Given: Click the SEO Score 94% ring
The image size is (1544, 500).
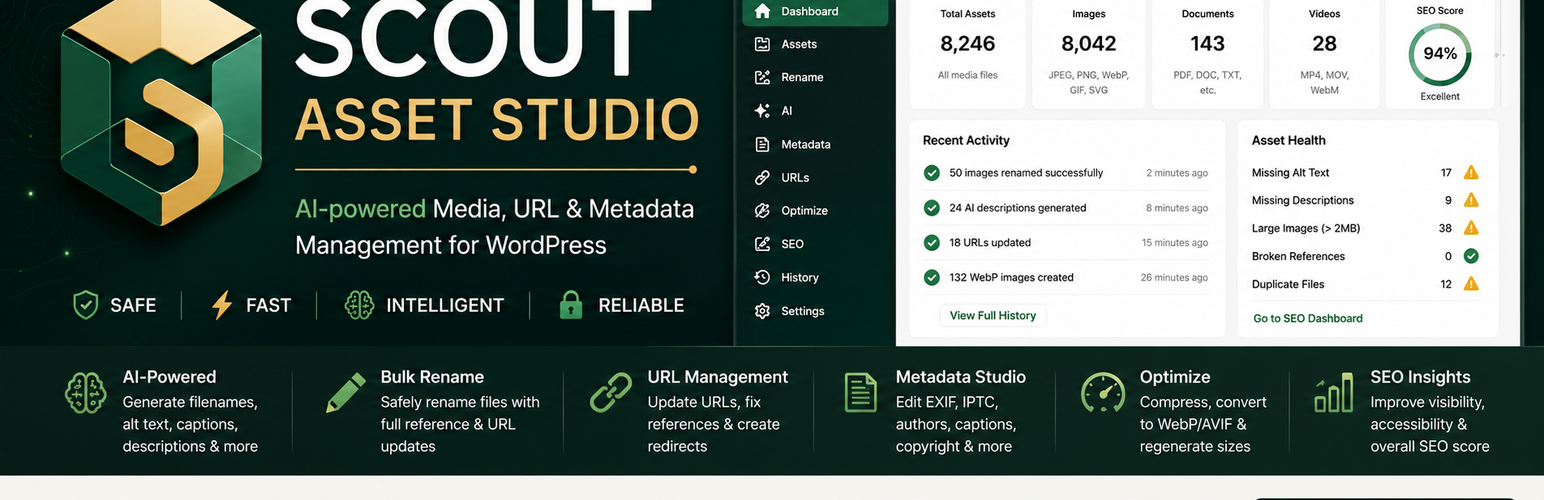Looking at the screenshot, I should point(1440,54).
